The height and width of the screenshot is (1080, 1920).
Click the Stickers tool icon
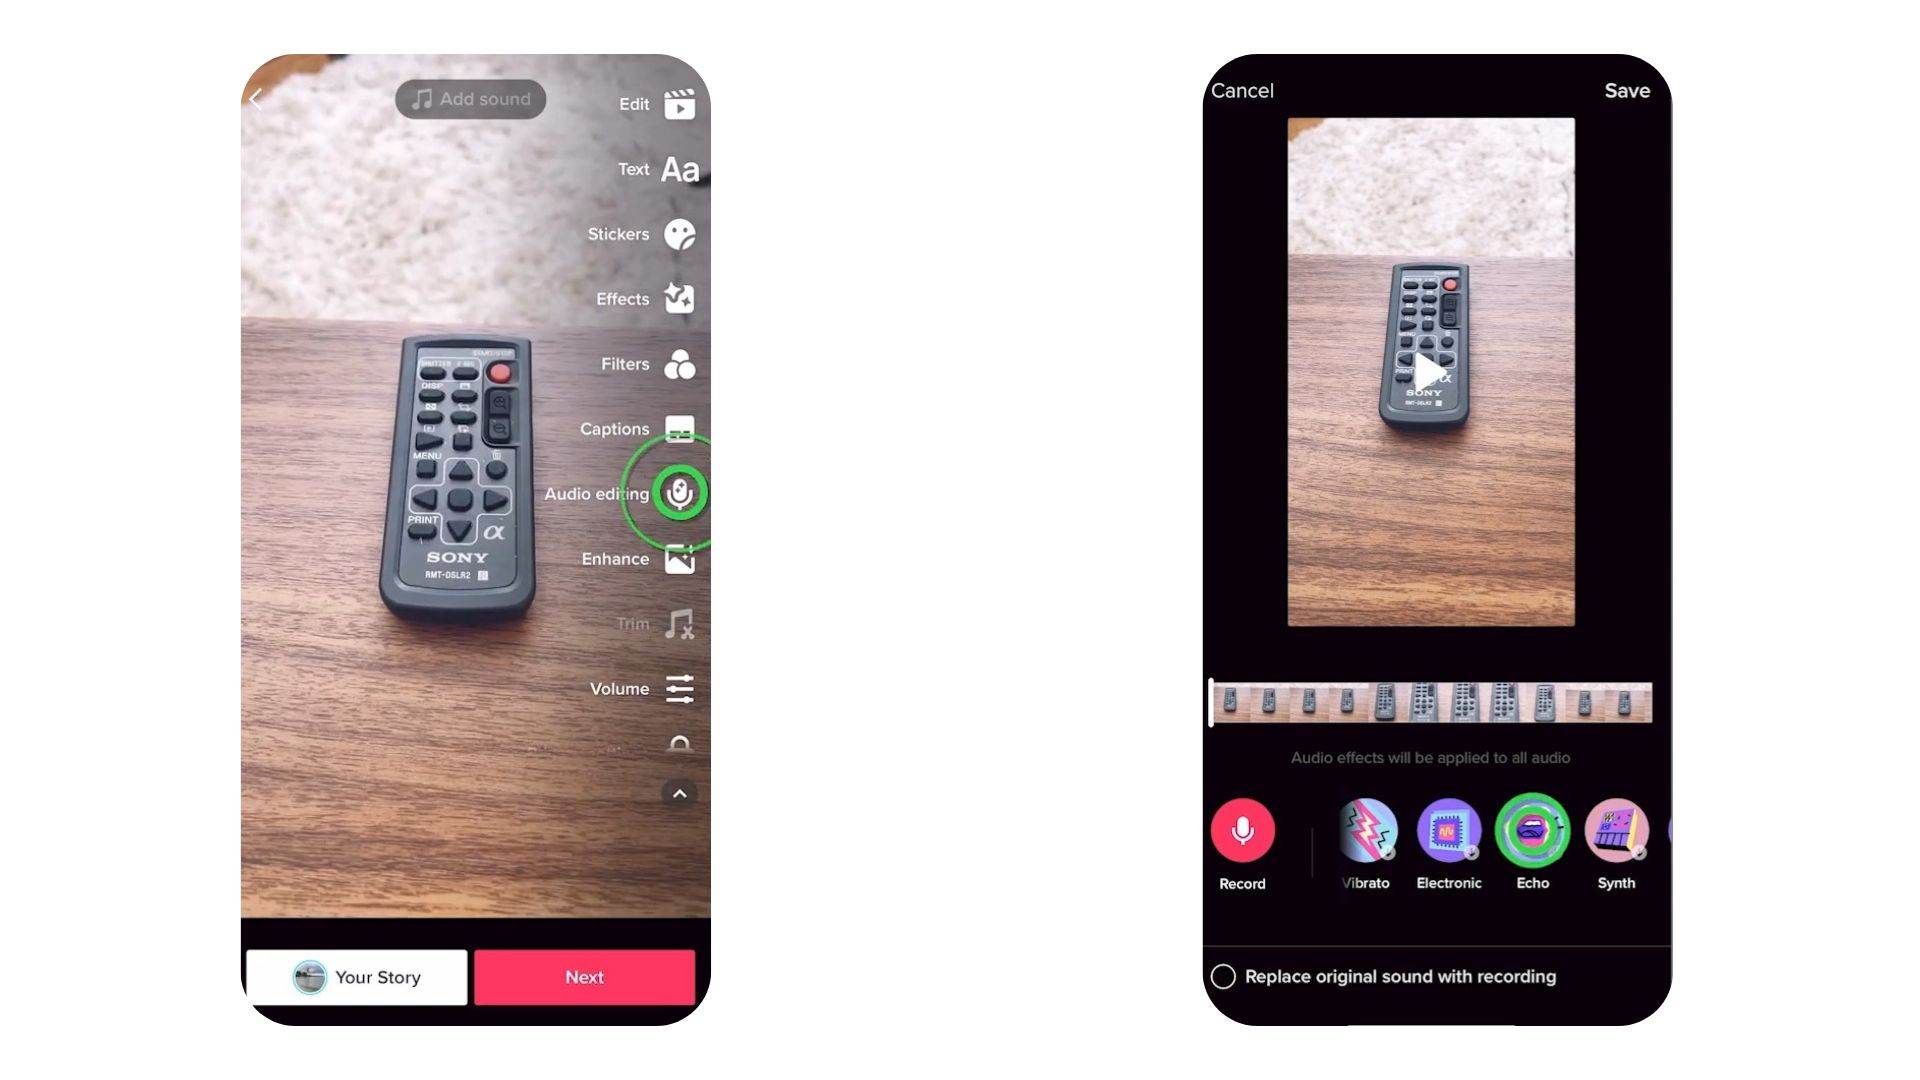pyautogui.click(x=680, y=233)
